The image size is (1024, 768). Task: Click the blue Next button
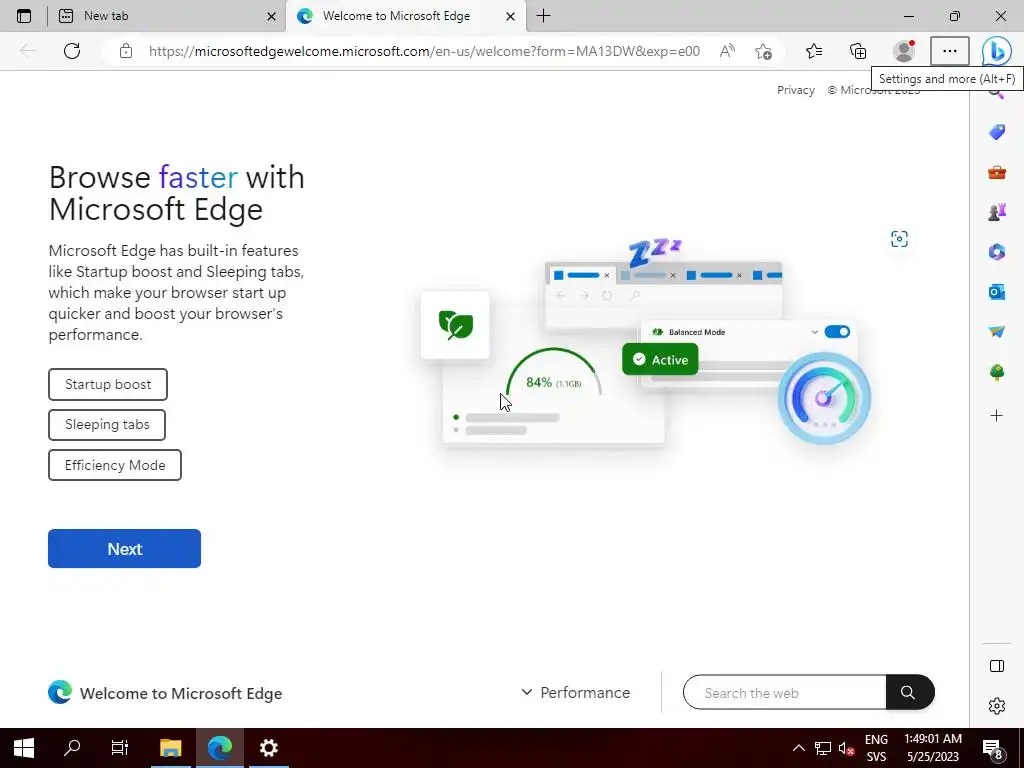point(124,549)
